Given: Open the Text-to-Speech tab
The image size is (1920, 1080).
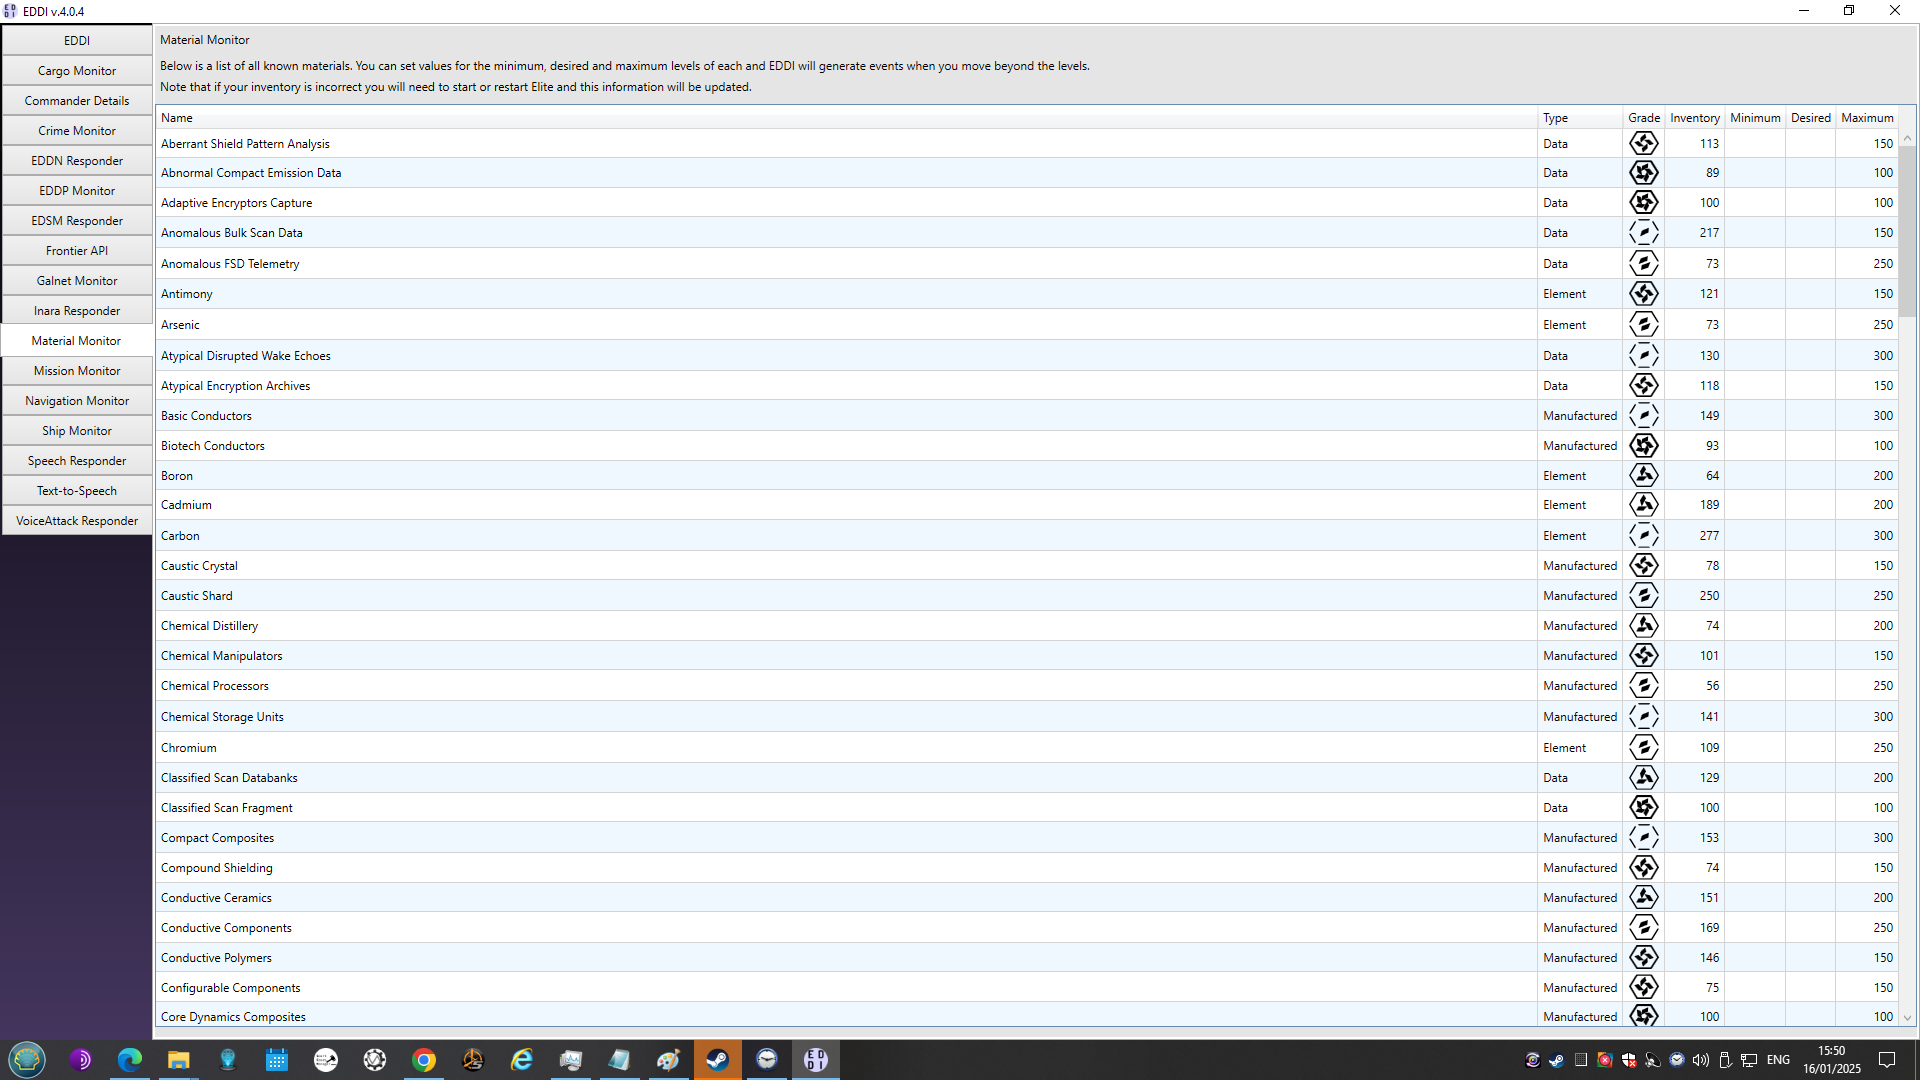Looking at the screenshot, I should click(77, 490).
